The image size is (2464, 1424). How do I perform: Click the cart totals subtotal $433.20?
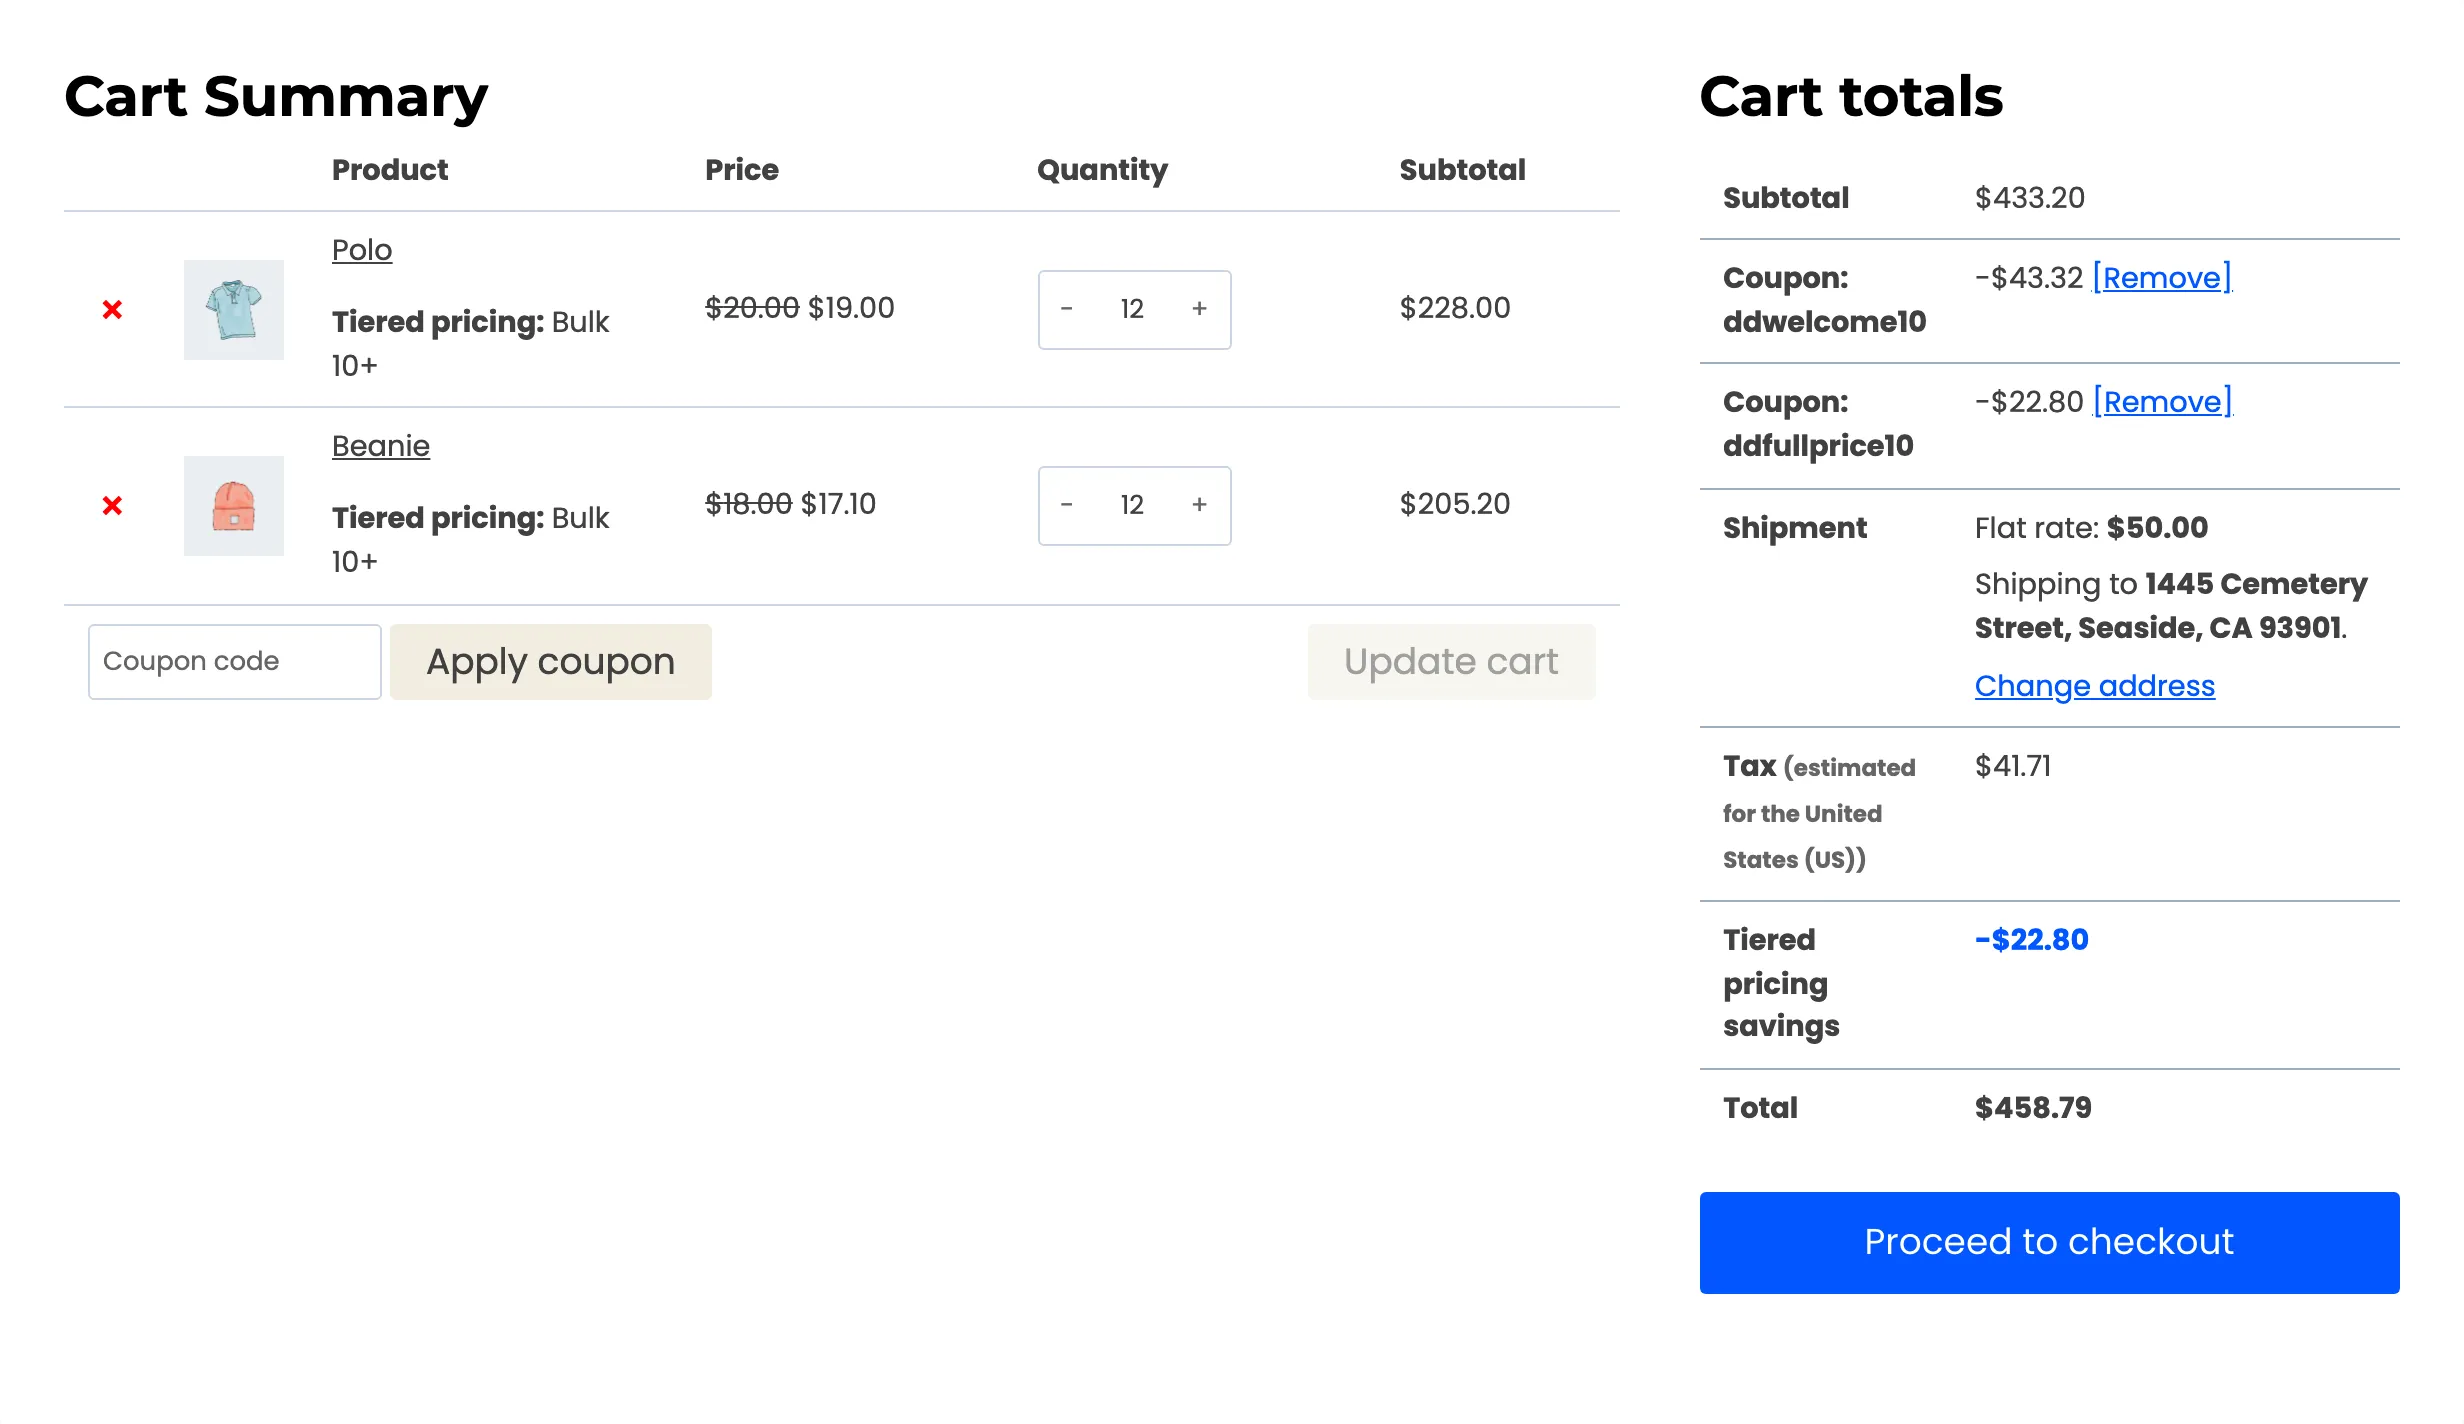[x=2030, y=198]
